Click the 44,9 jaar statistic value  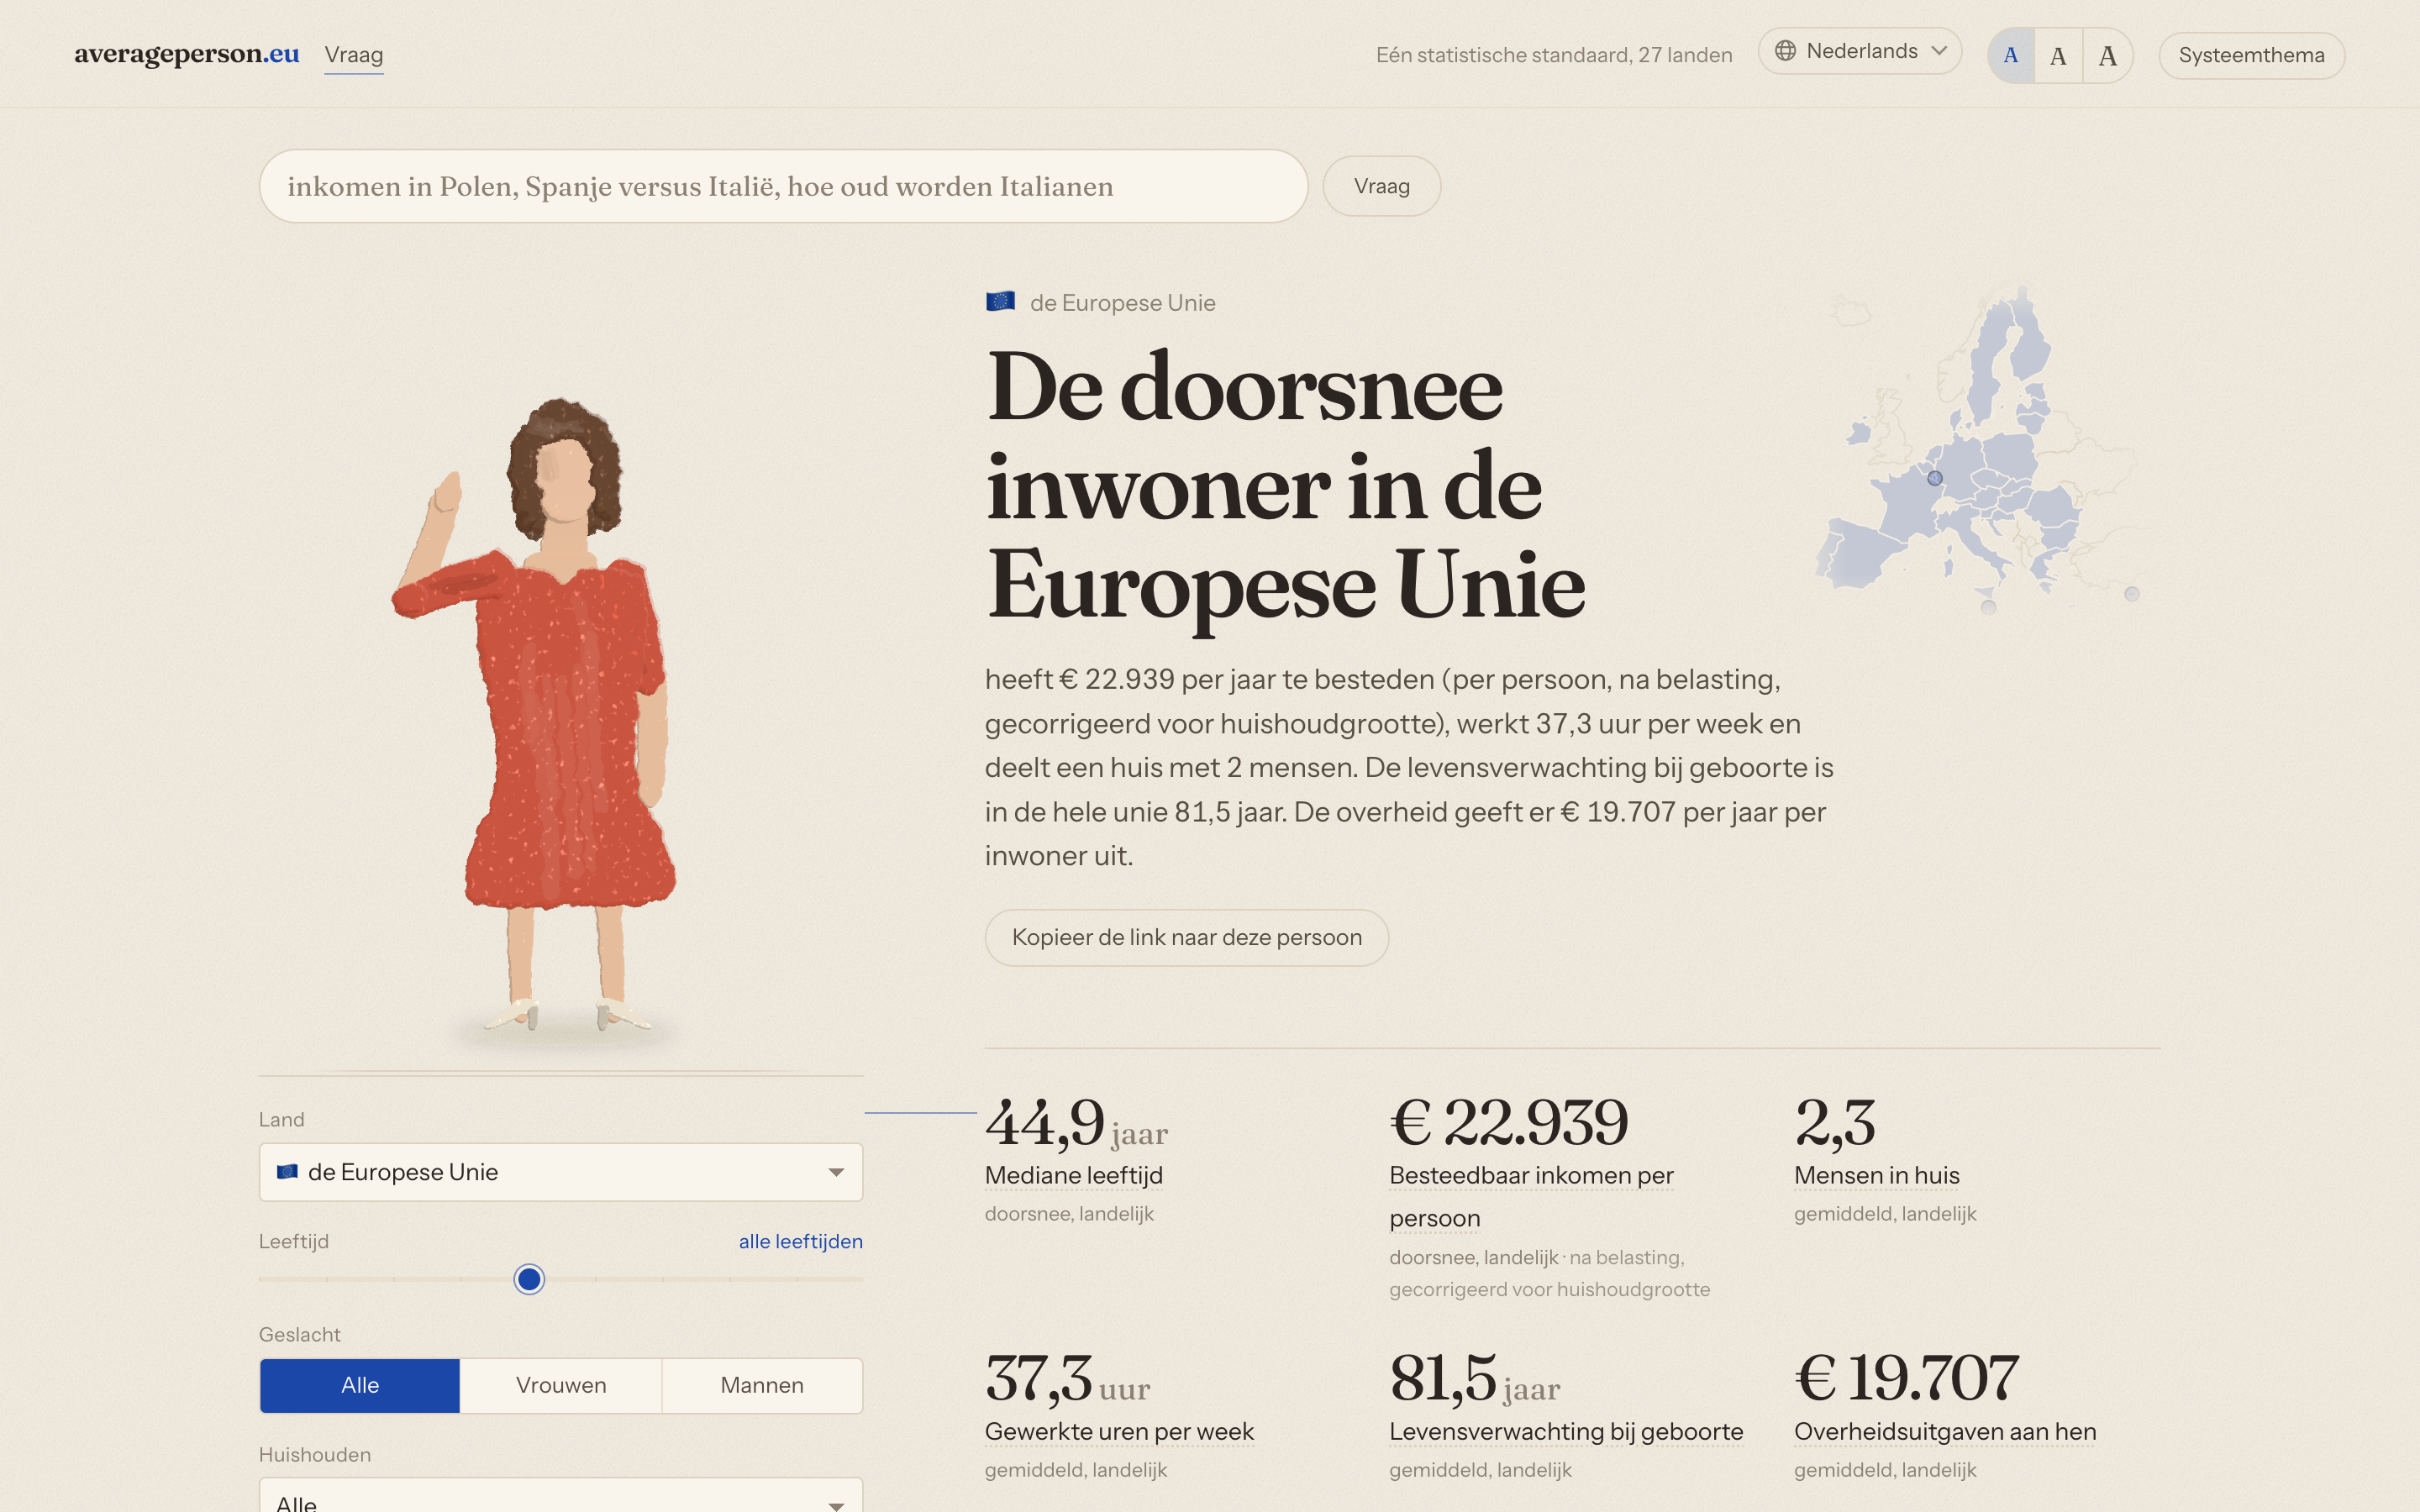pos(1076,1123)
